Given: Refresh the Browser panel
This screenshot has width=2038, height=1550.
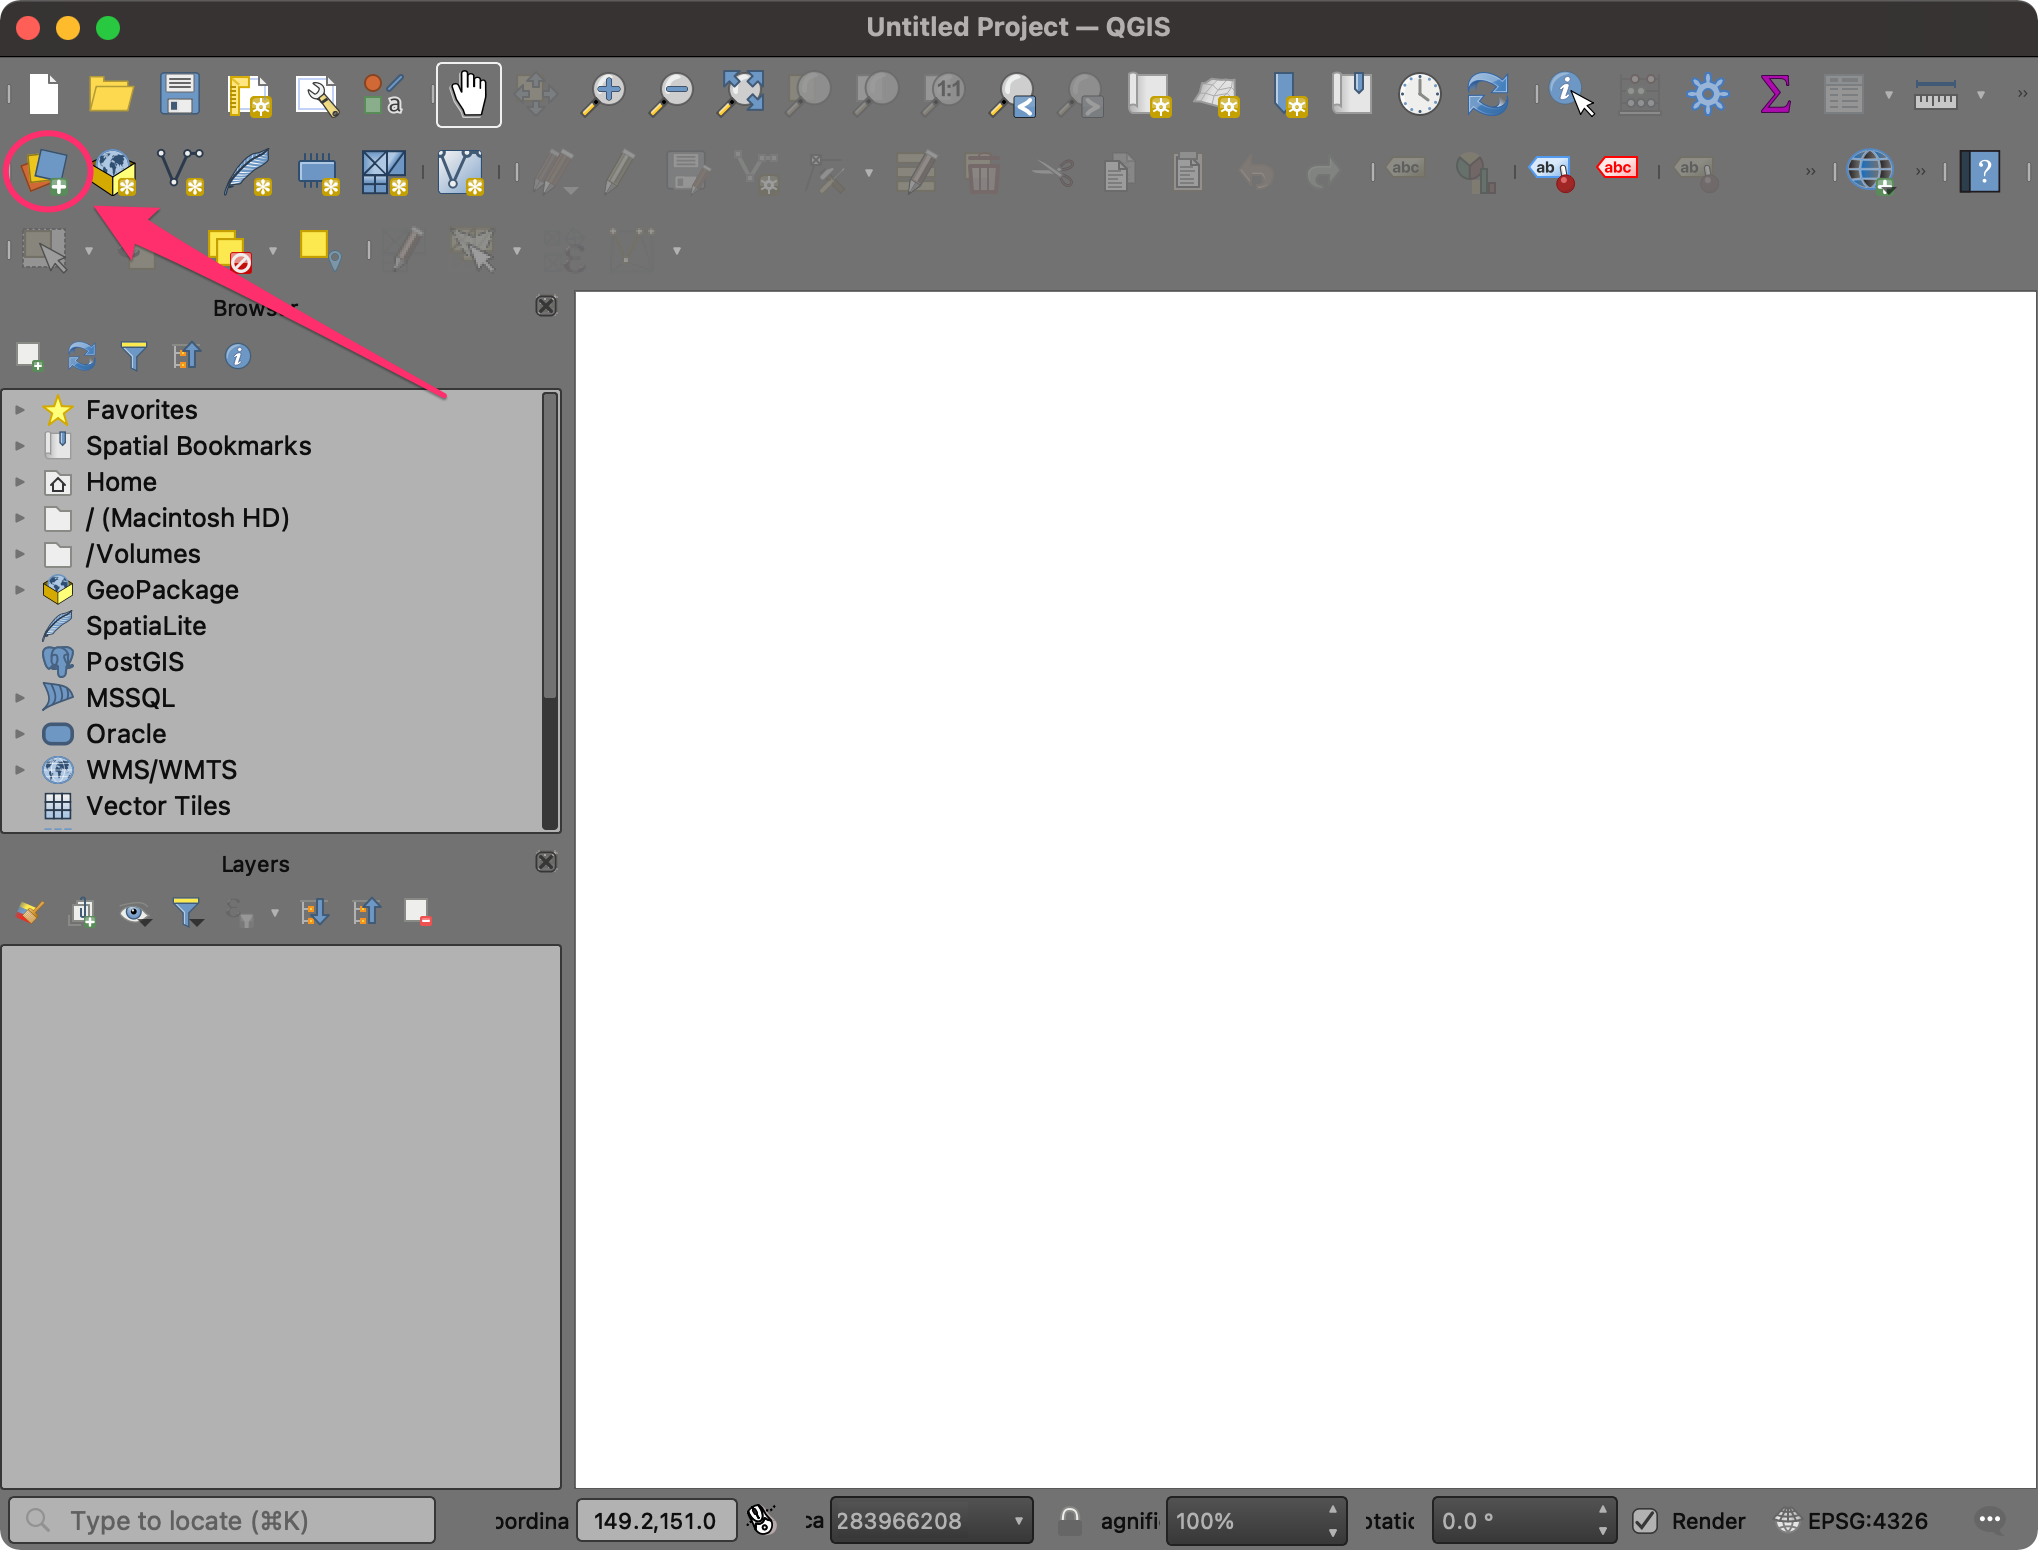Looking at the screenshot, I should point(82,356).
